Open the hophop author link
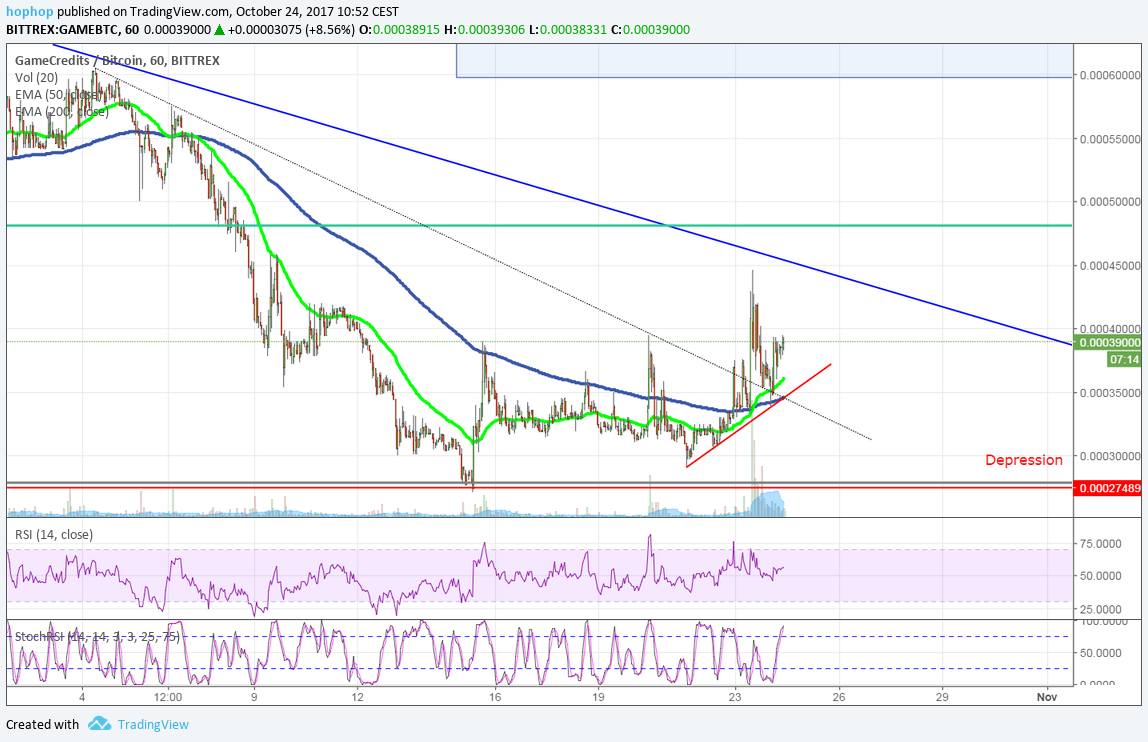 tap(29, 12)
